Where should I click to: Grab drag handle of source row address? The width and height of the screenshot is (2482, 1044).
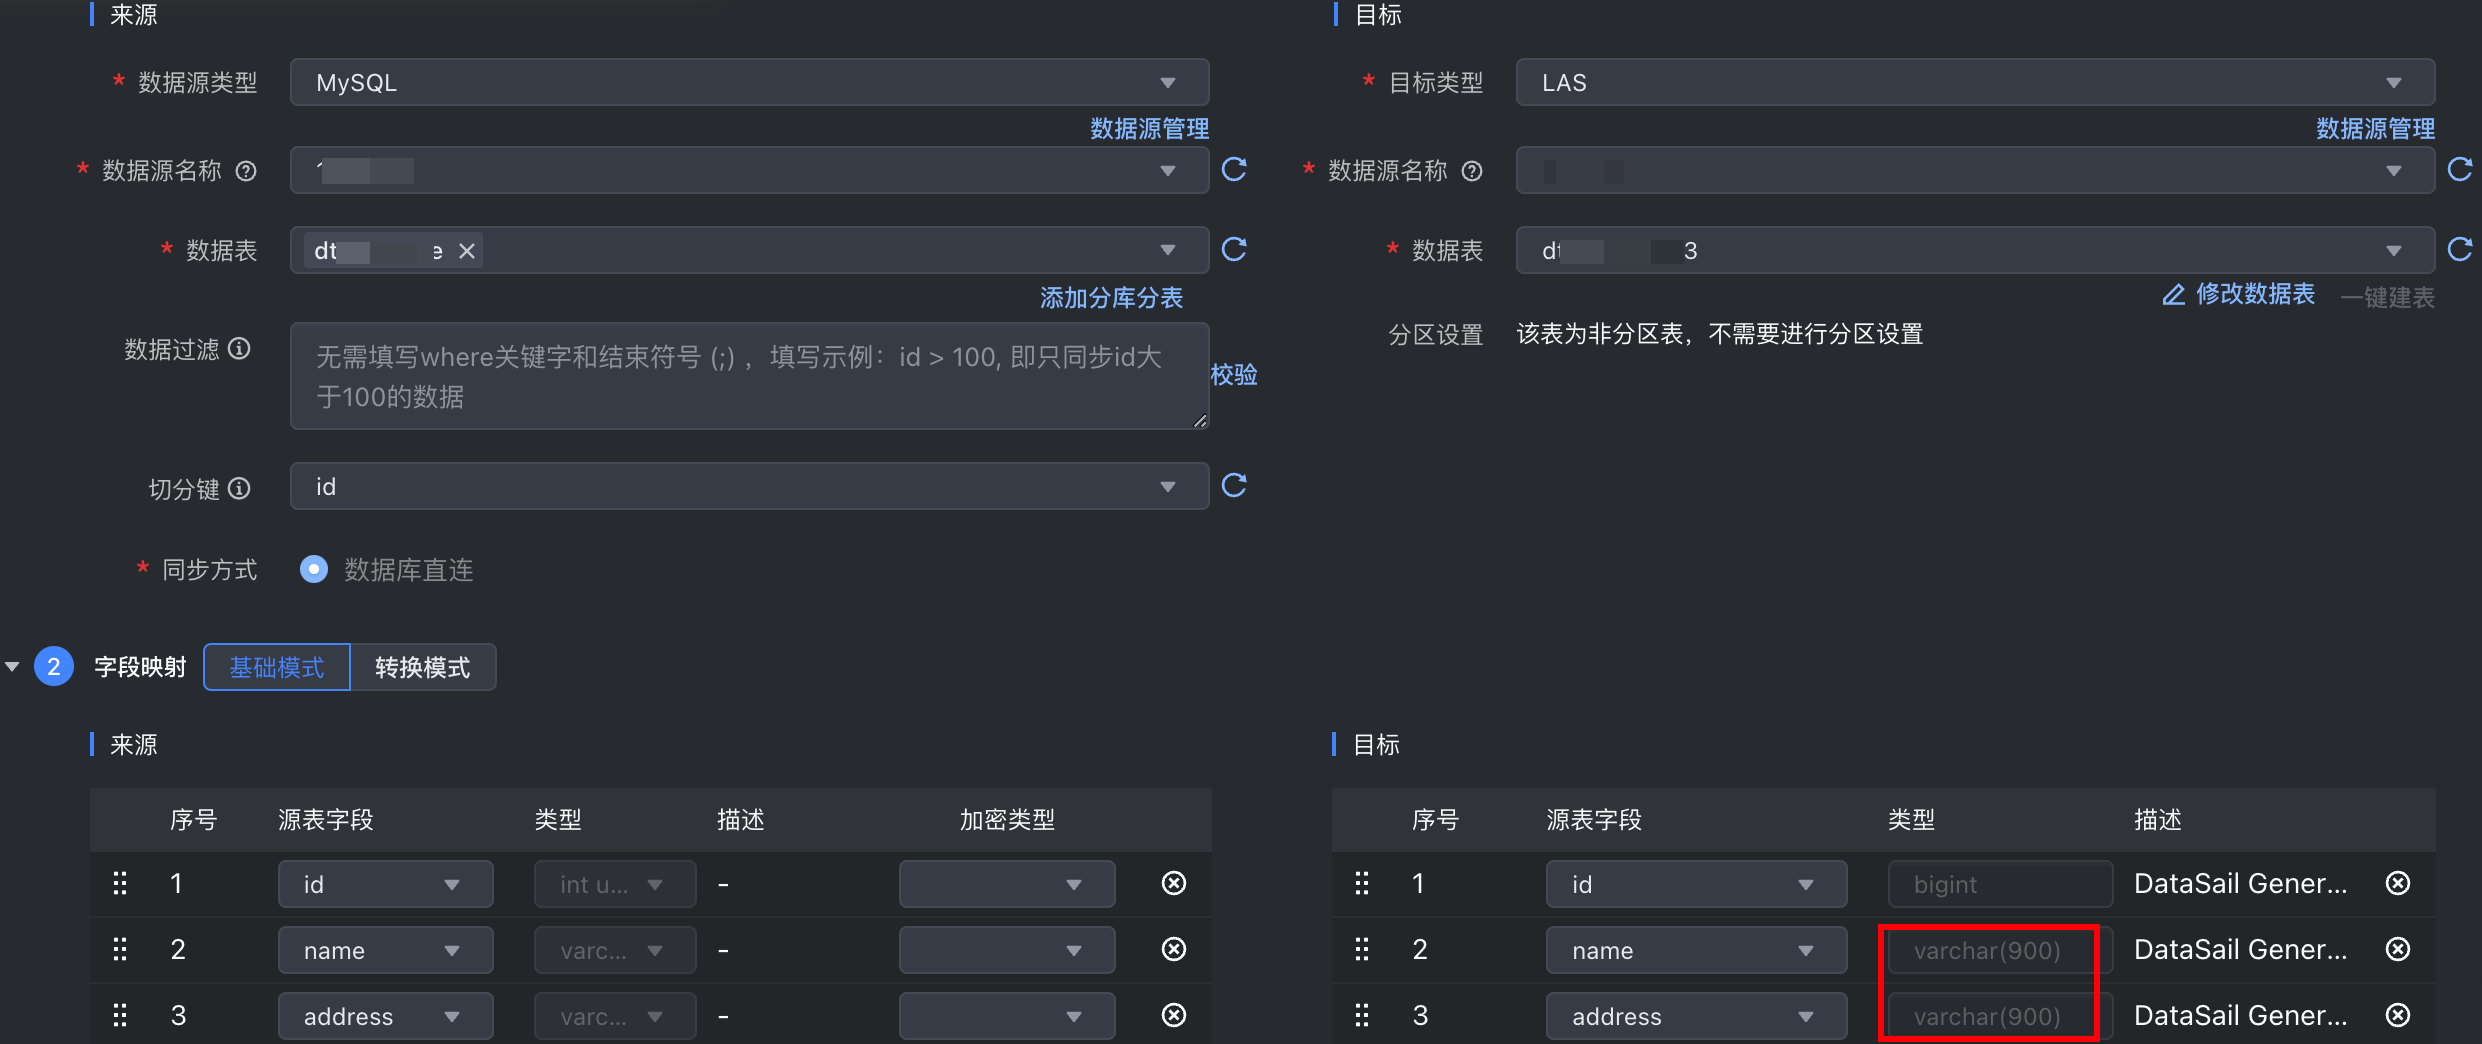click(120, 1015)
